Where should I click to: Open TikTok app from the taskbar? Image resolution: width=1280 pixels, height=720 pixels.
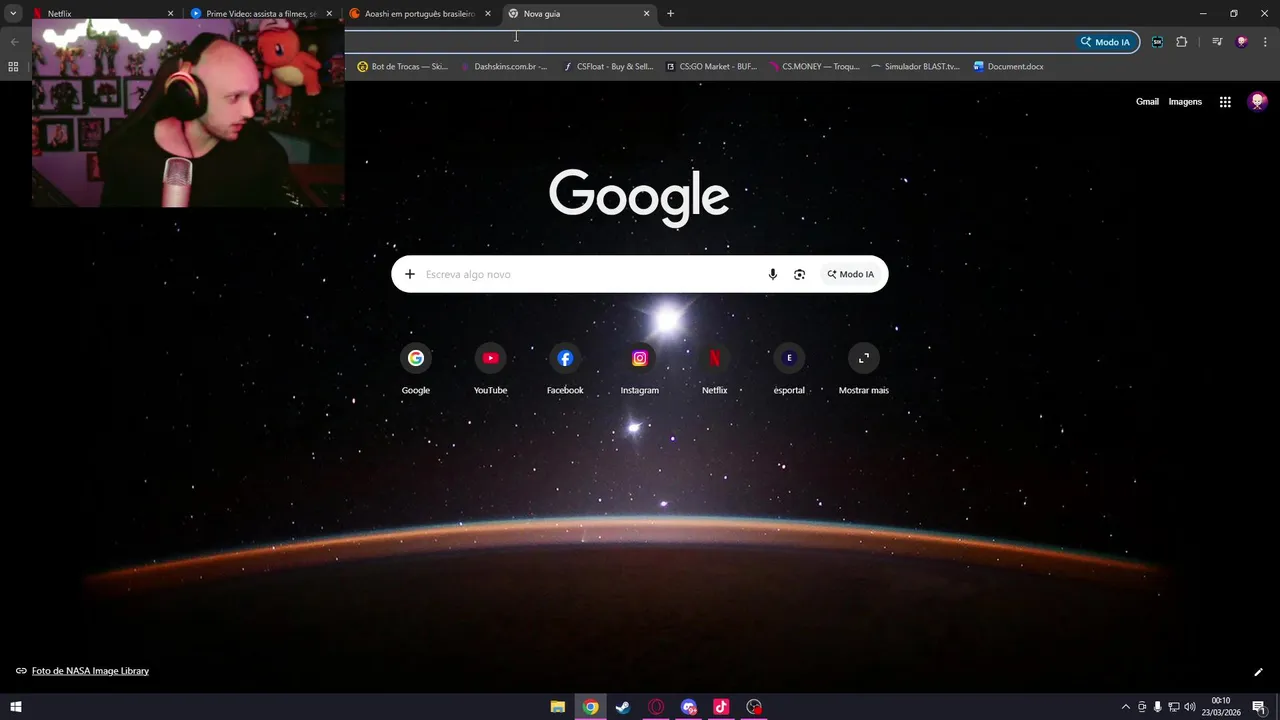click(721, 707)
